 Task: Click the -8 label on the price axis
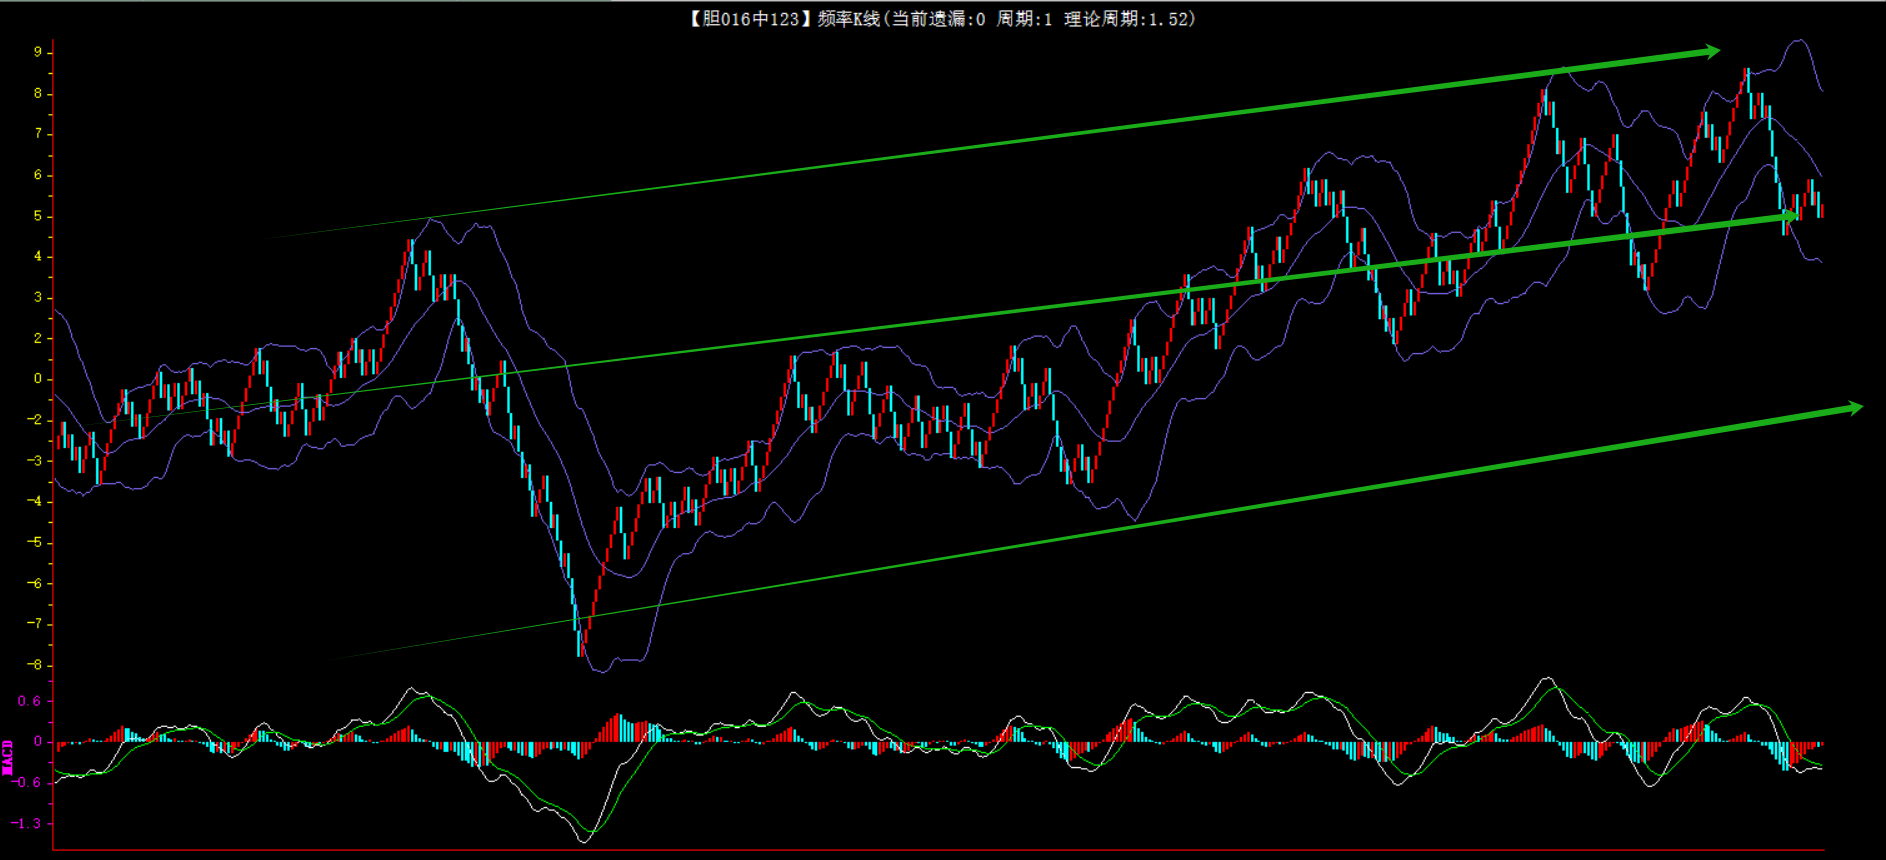coord(35,665)
